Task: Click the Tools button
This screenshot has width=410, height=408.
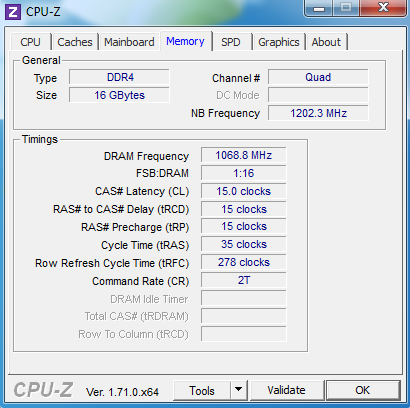Action: click(x=202, y=390)
